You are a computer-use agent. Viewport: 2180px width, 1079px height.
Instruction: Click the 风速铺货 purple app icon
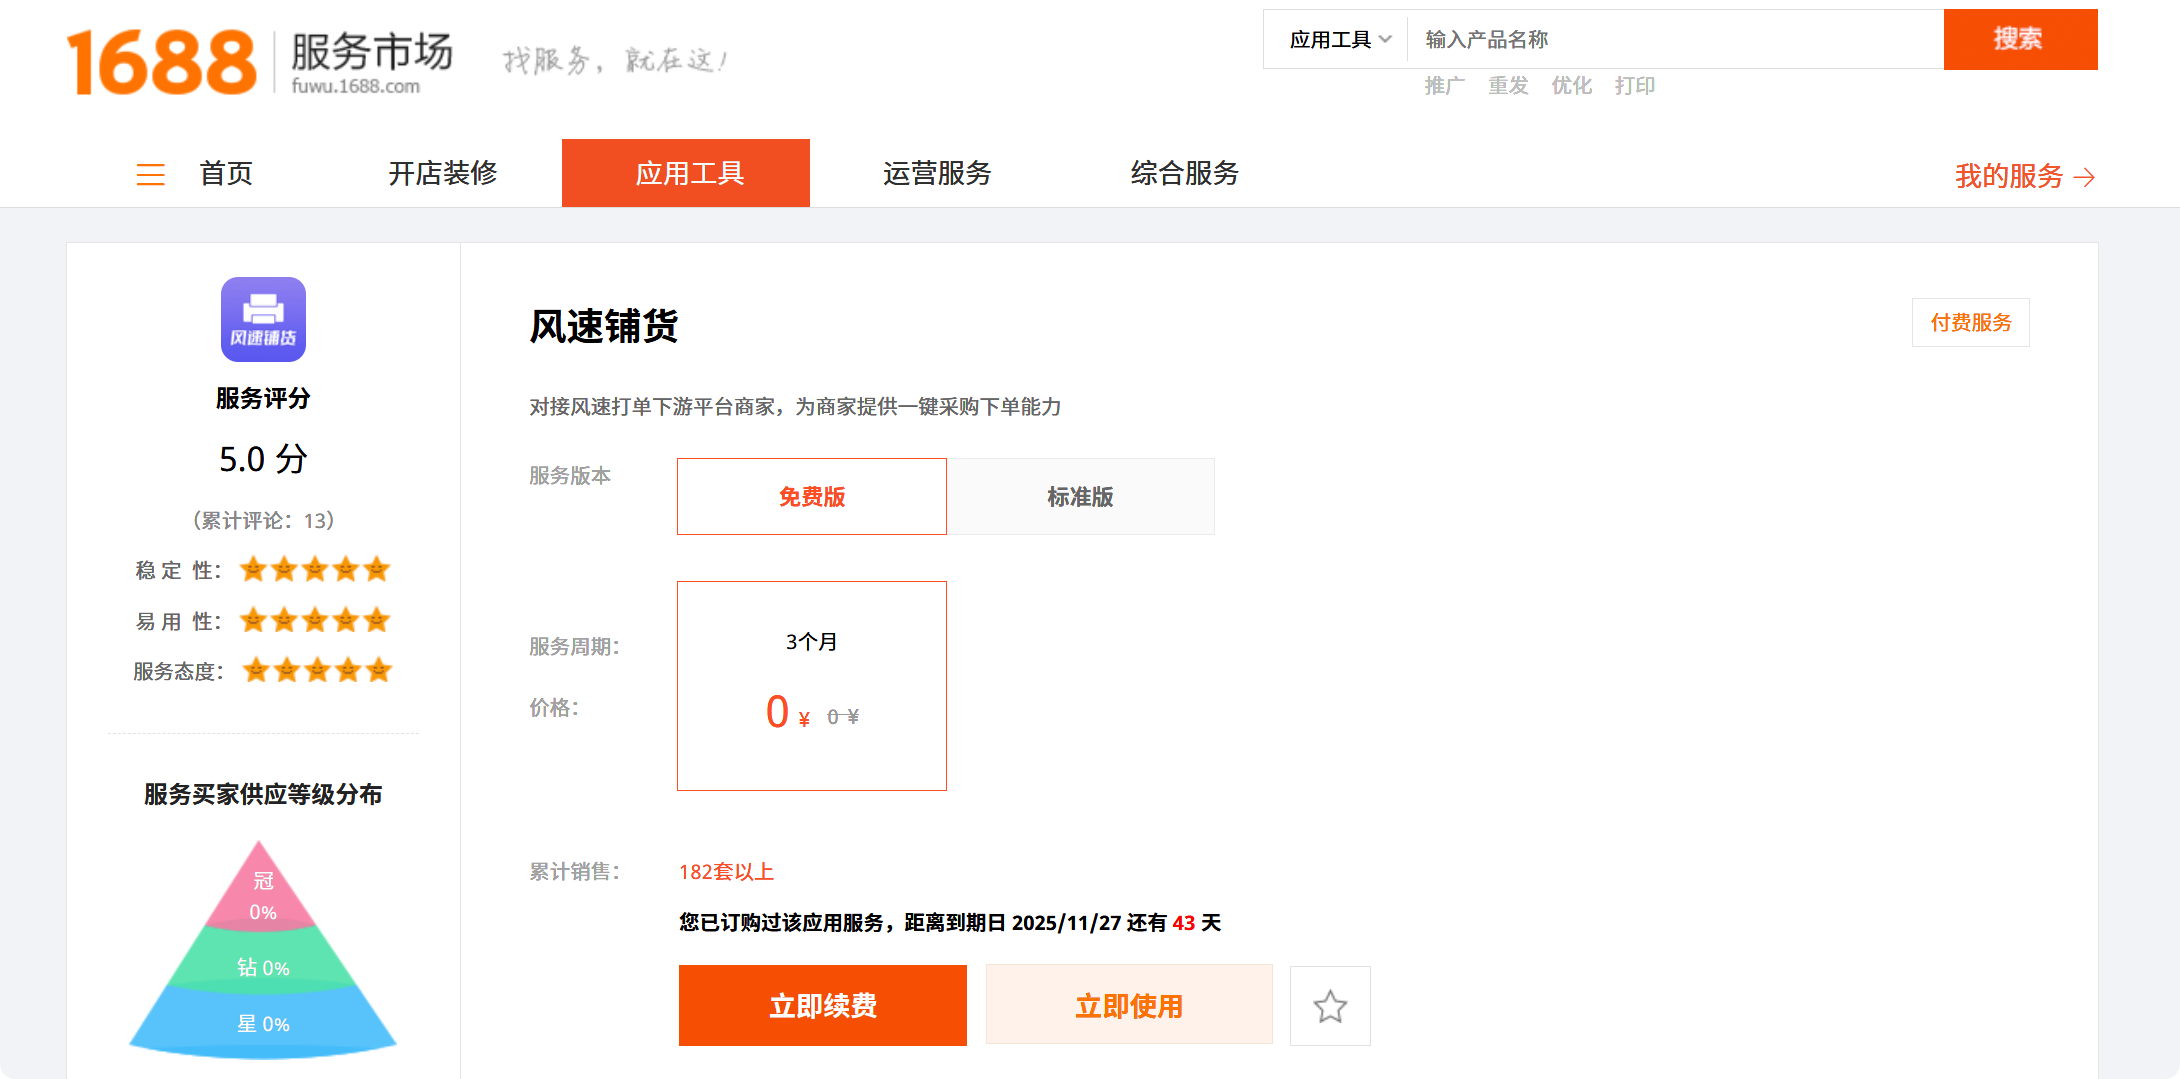[263, 319]
